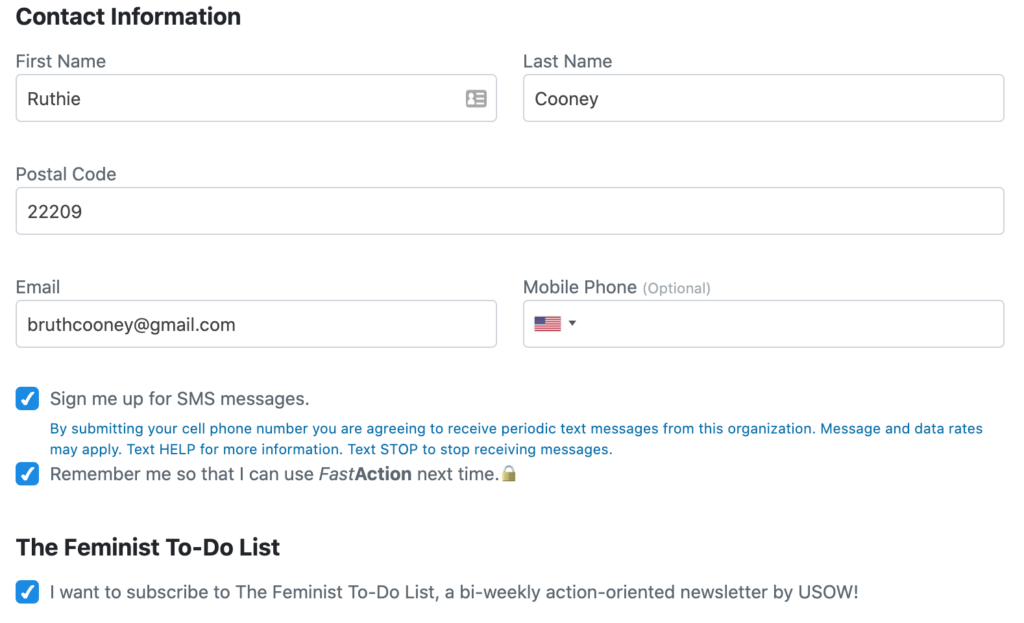Click the First Name field containing Ruthie
This screenshot has width=1024, height=623.
(x=240, y=98)
